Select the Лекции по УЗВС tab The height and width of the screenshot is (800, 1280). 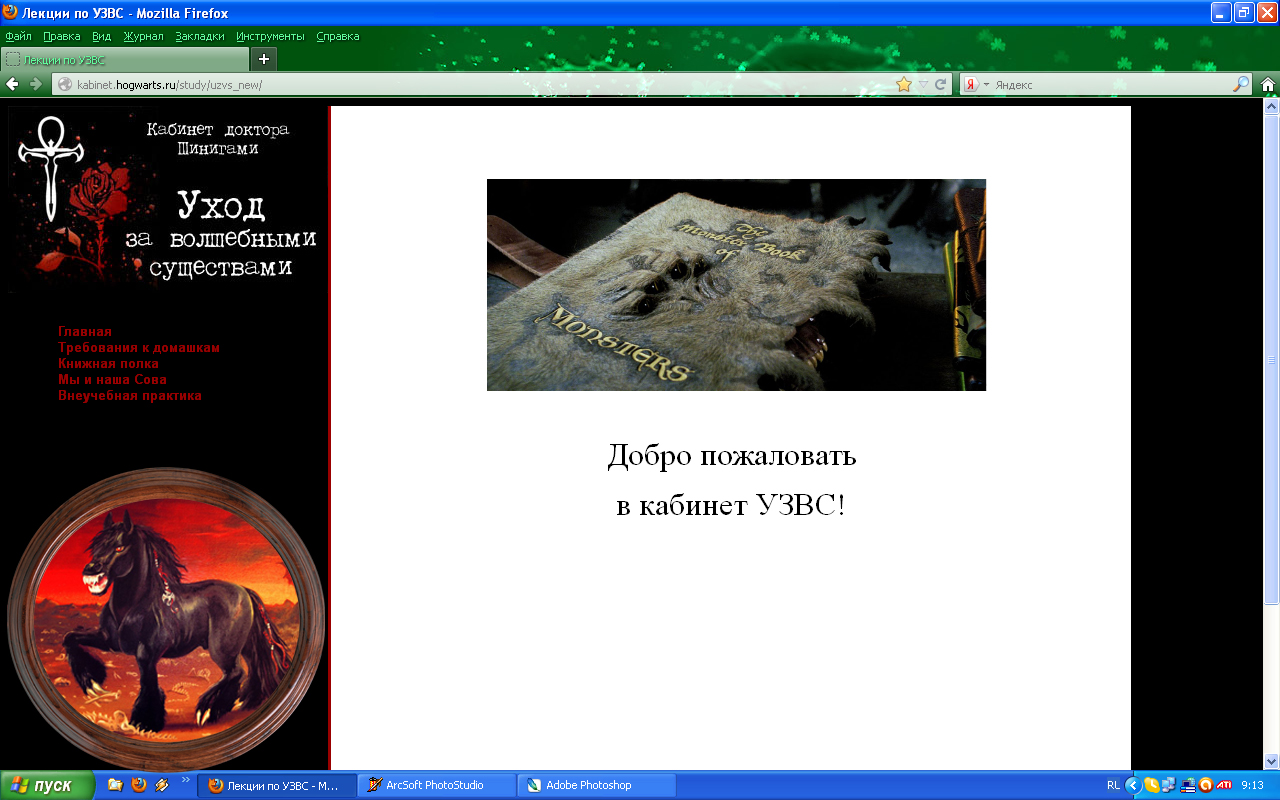coord(124,60)
